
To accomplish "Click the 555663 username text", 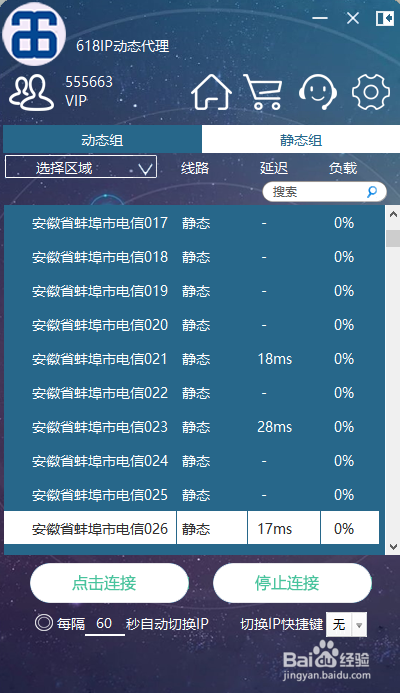I will [x=89, y=82].
